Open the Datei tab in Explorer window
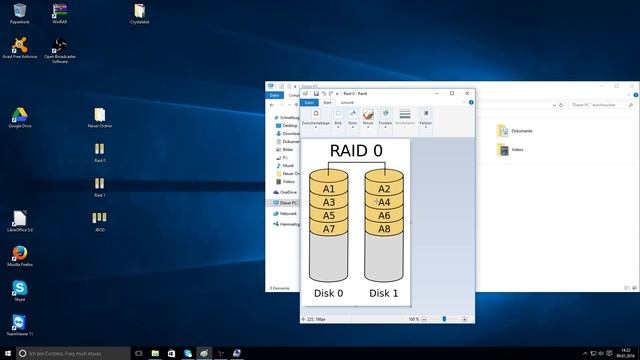The image size is (640, 360). pos(274,95)
